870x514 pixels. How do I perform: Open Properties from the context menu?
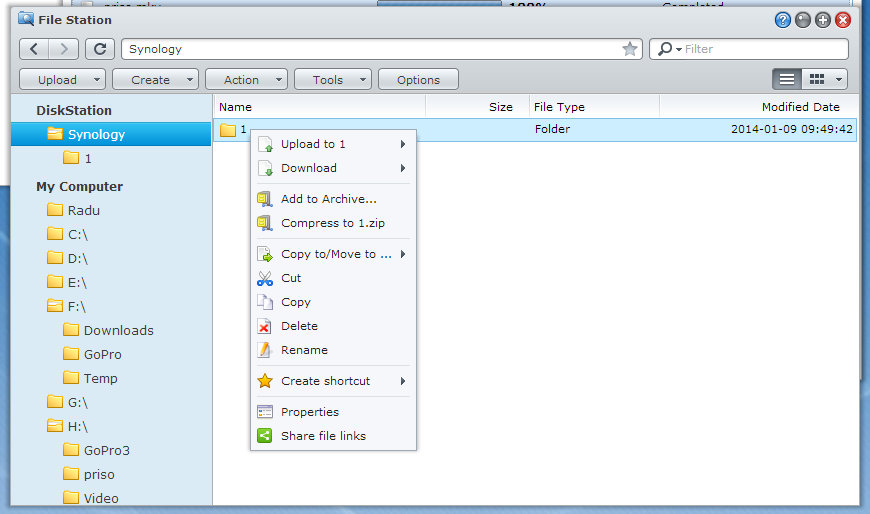333,412
